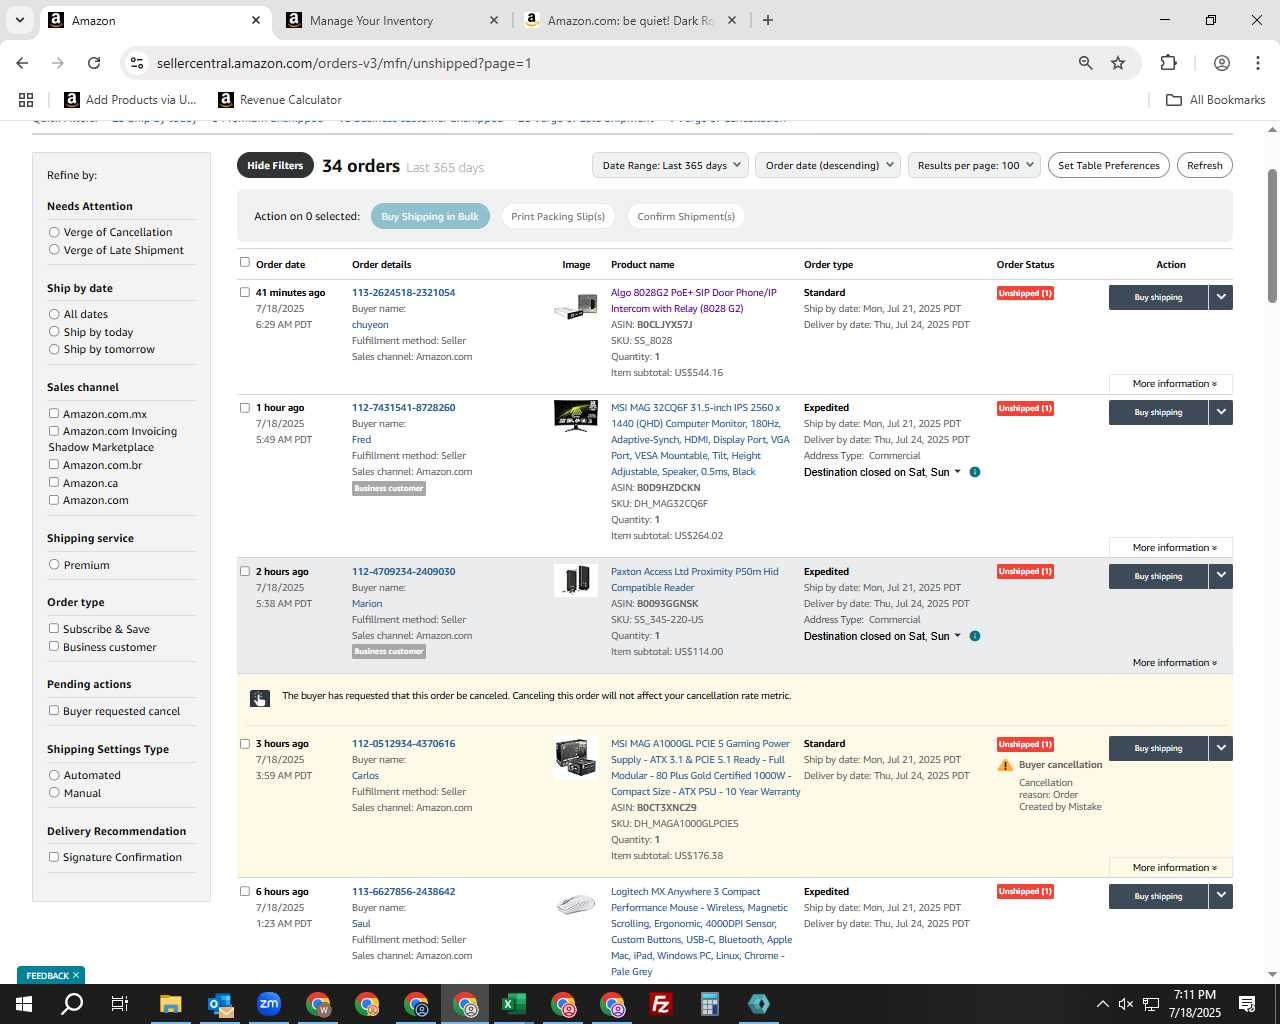Check the Amazon.ca sales channel

[x=54, y=482]
